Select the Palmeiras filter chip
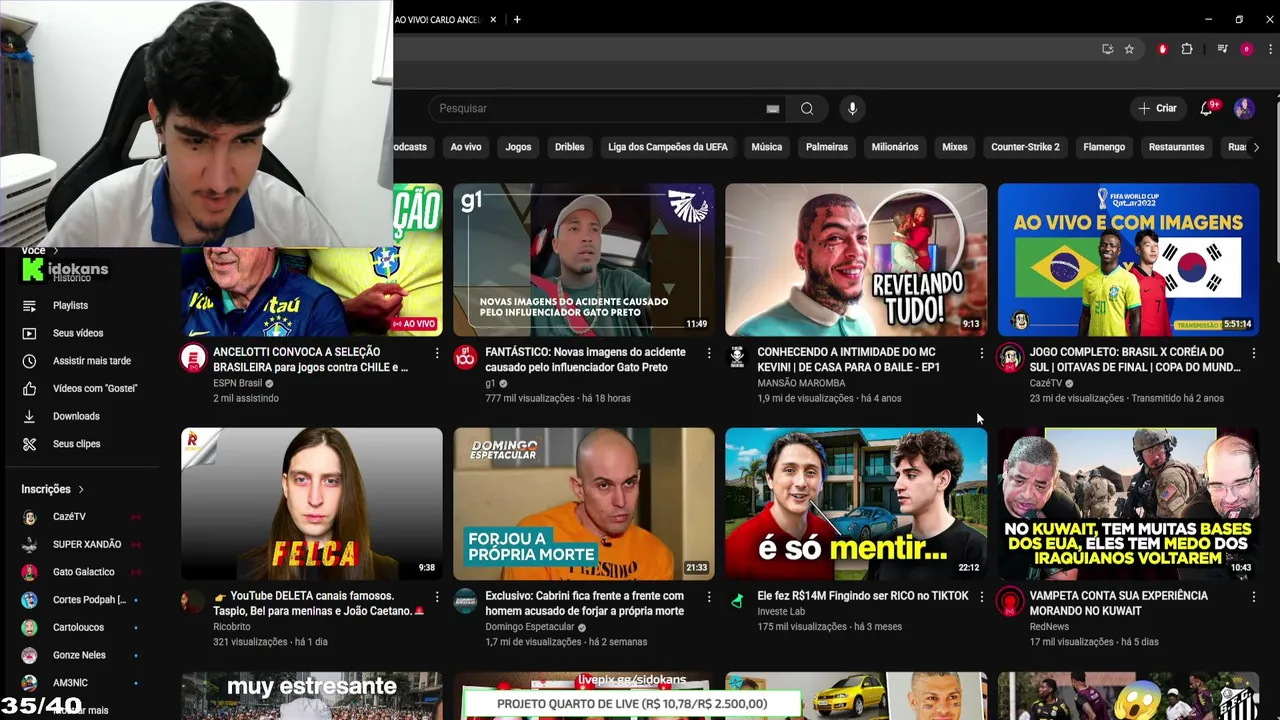 (x=827, y=147)
